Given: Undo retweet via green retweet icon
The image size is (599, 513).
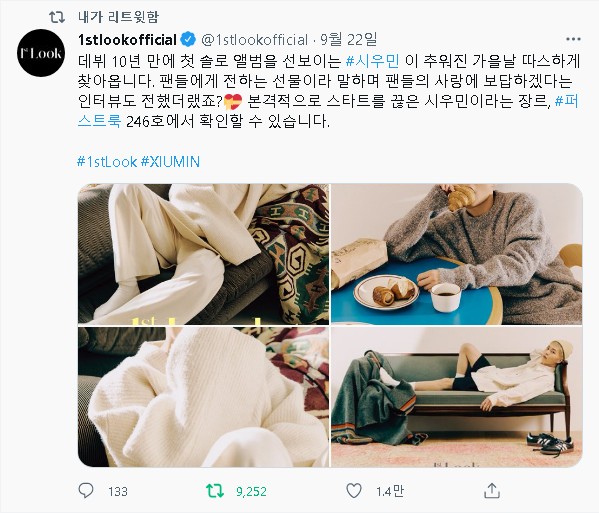Looking at the screenshot, I should 214,491.
